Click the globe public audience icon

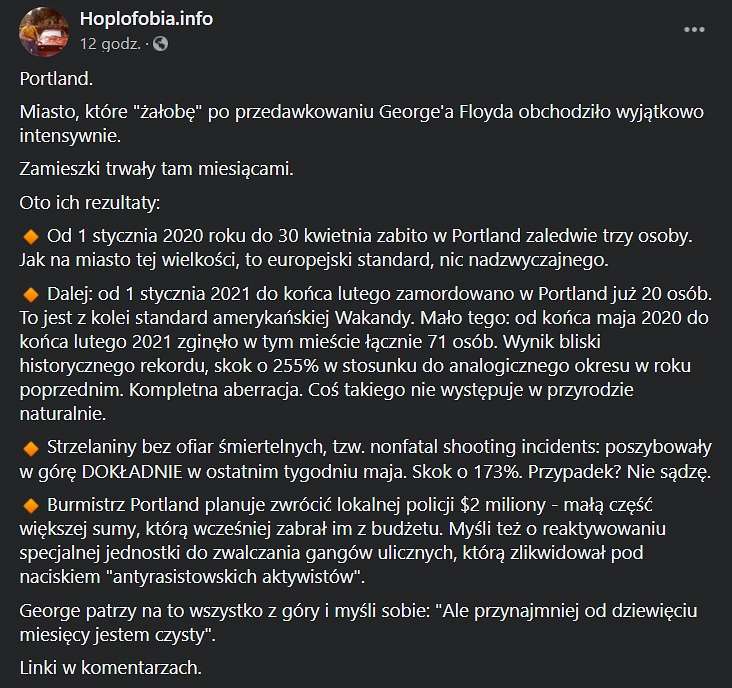pos(161,44)
